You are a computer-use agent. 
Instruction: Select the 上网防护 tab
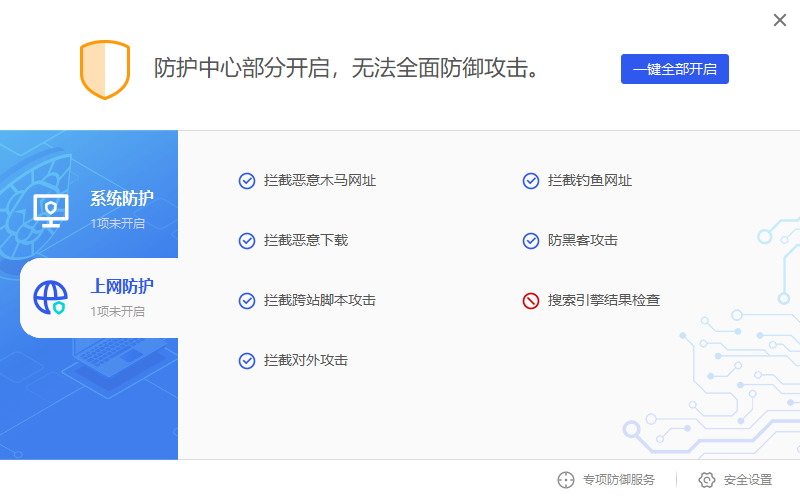click(121, 287)
